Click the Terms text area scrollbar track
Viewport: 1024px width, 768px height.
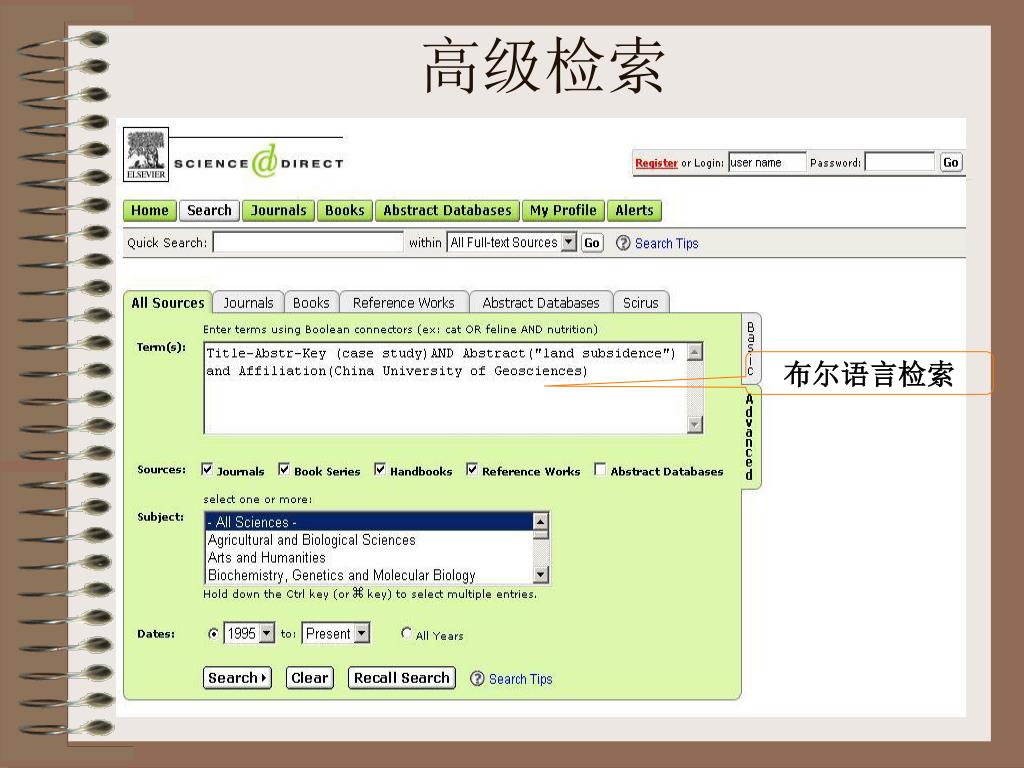click(x=695, y=388)
